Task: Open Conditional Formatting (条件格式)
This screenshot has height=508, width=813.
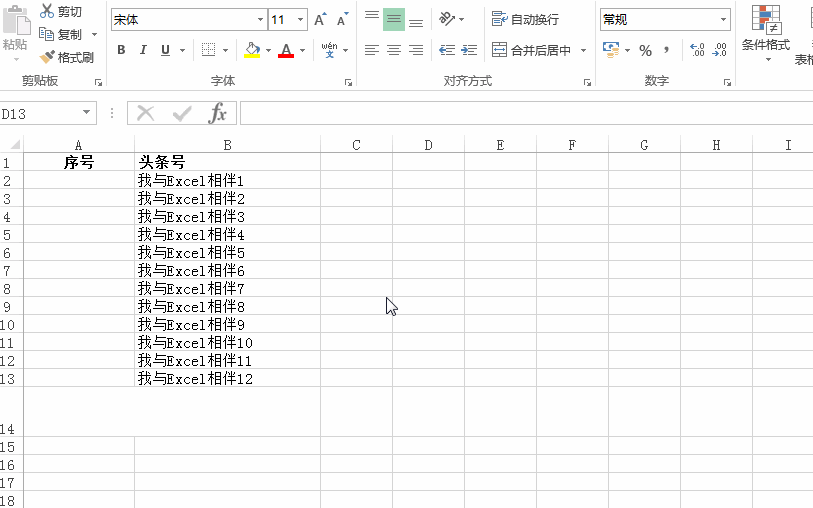Action: point(766,34)
